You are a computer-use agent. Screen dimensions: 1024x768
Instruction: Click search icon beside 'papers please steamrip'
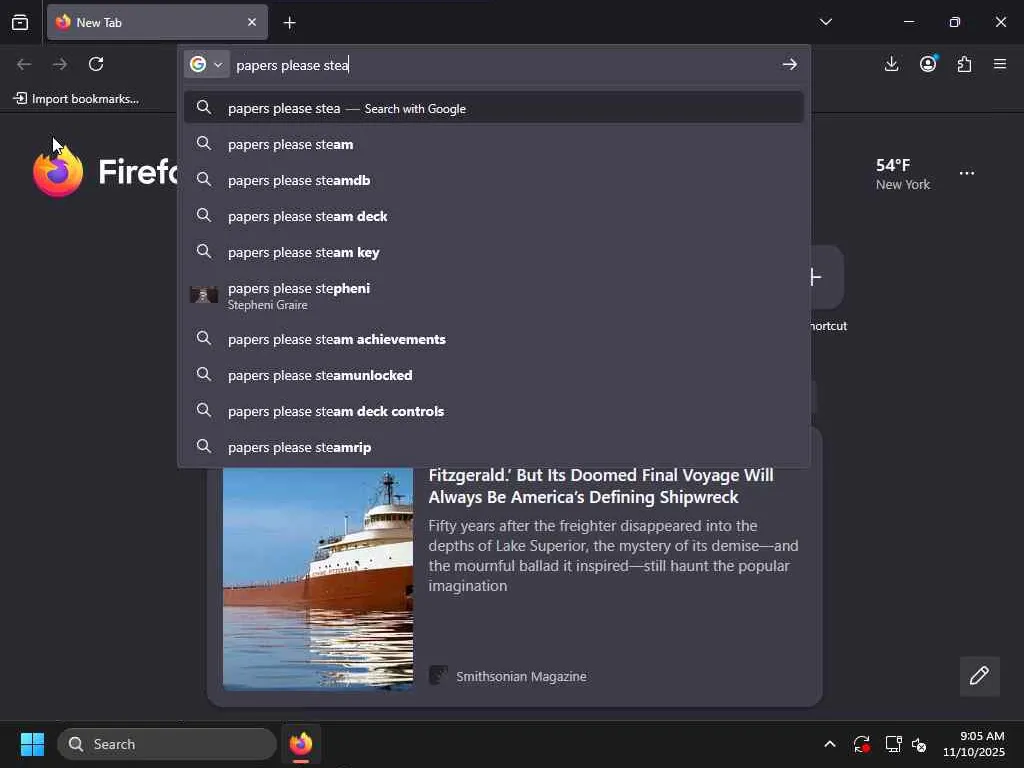pyautogui.click(x=204, y=446)
